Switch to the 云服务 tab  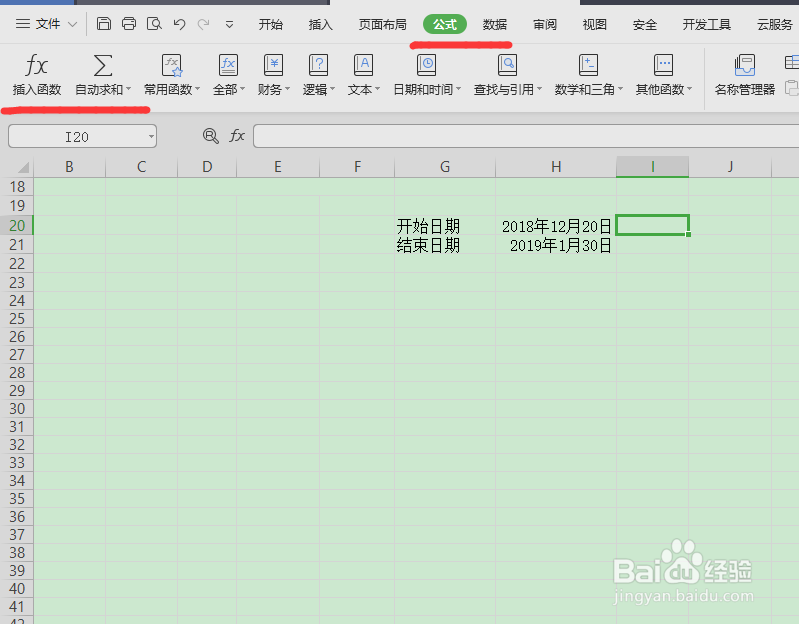click(775, 24)
